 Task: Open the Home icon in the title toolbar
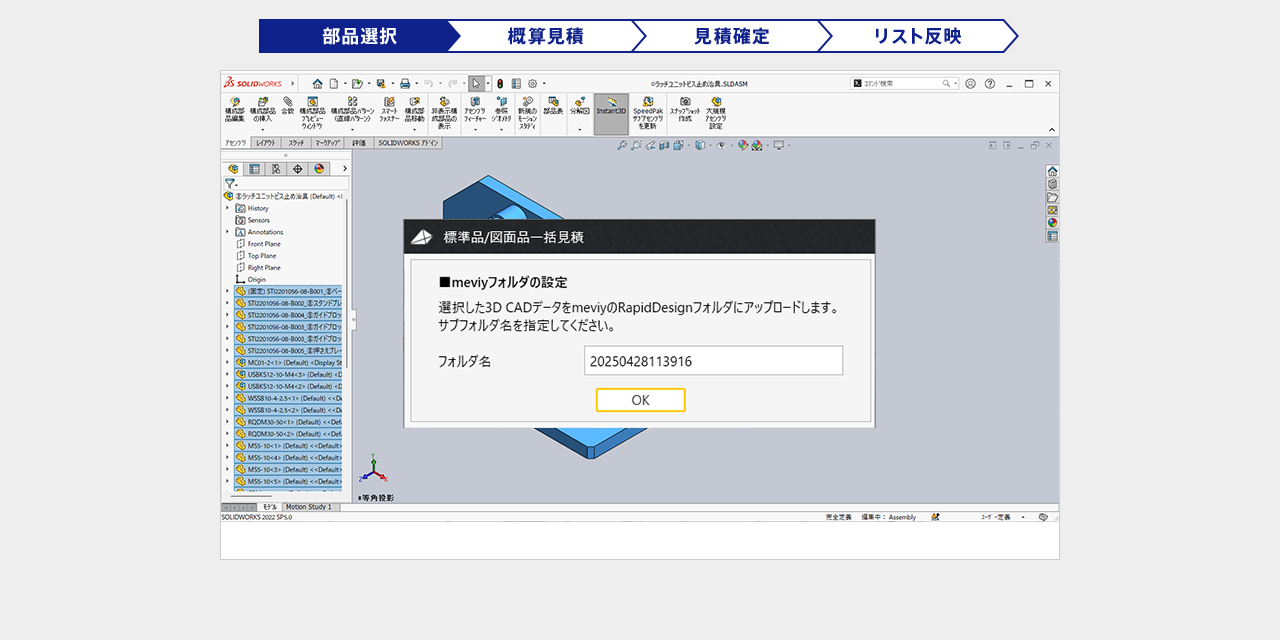[x=318, y=84]
